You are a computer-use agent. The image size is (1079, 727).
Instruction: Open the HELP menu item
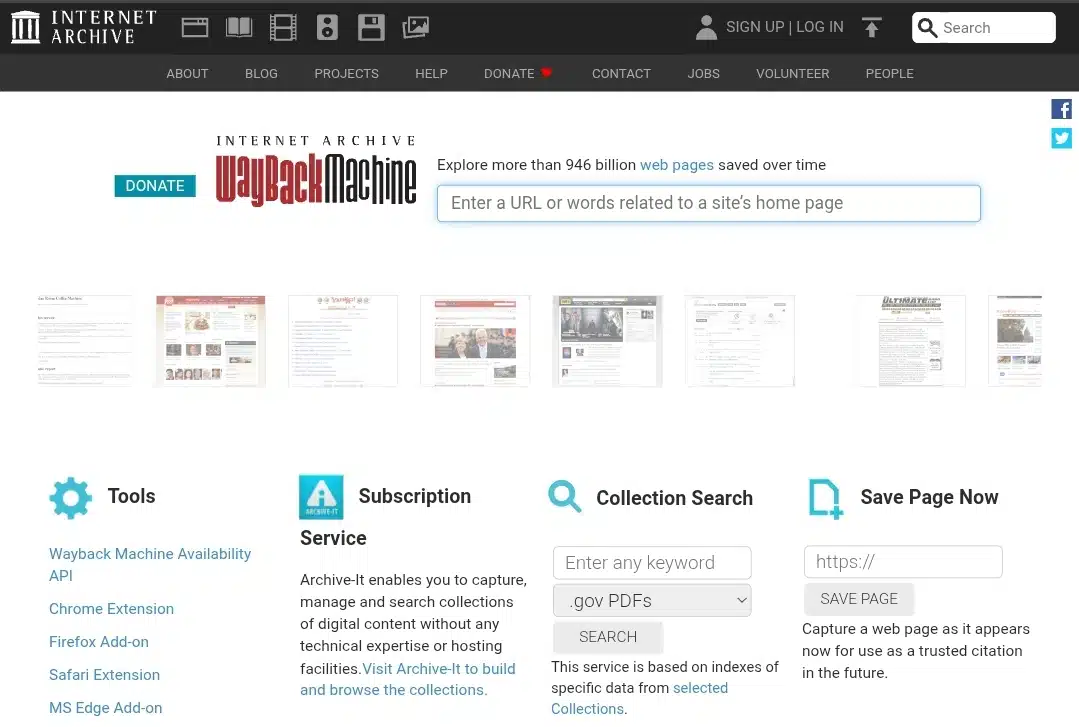(x=431, y=74)
